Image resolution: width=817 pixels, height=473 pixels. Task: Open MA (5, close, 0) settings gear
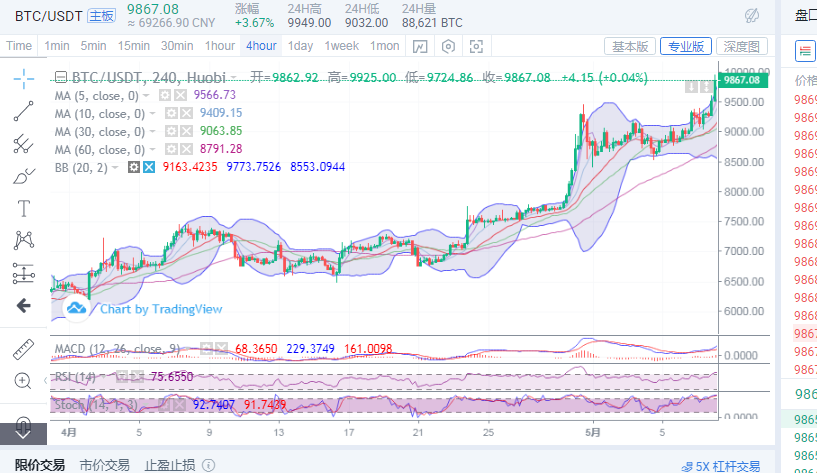tap(165, 95)
